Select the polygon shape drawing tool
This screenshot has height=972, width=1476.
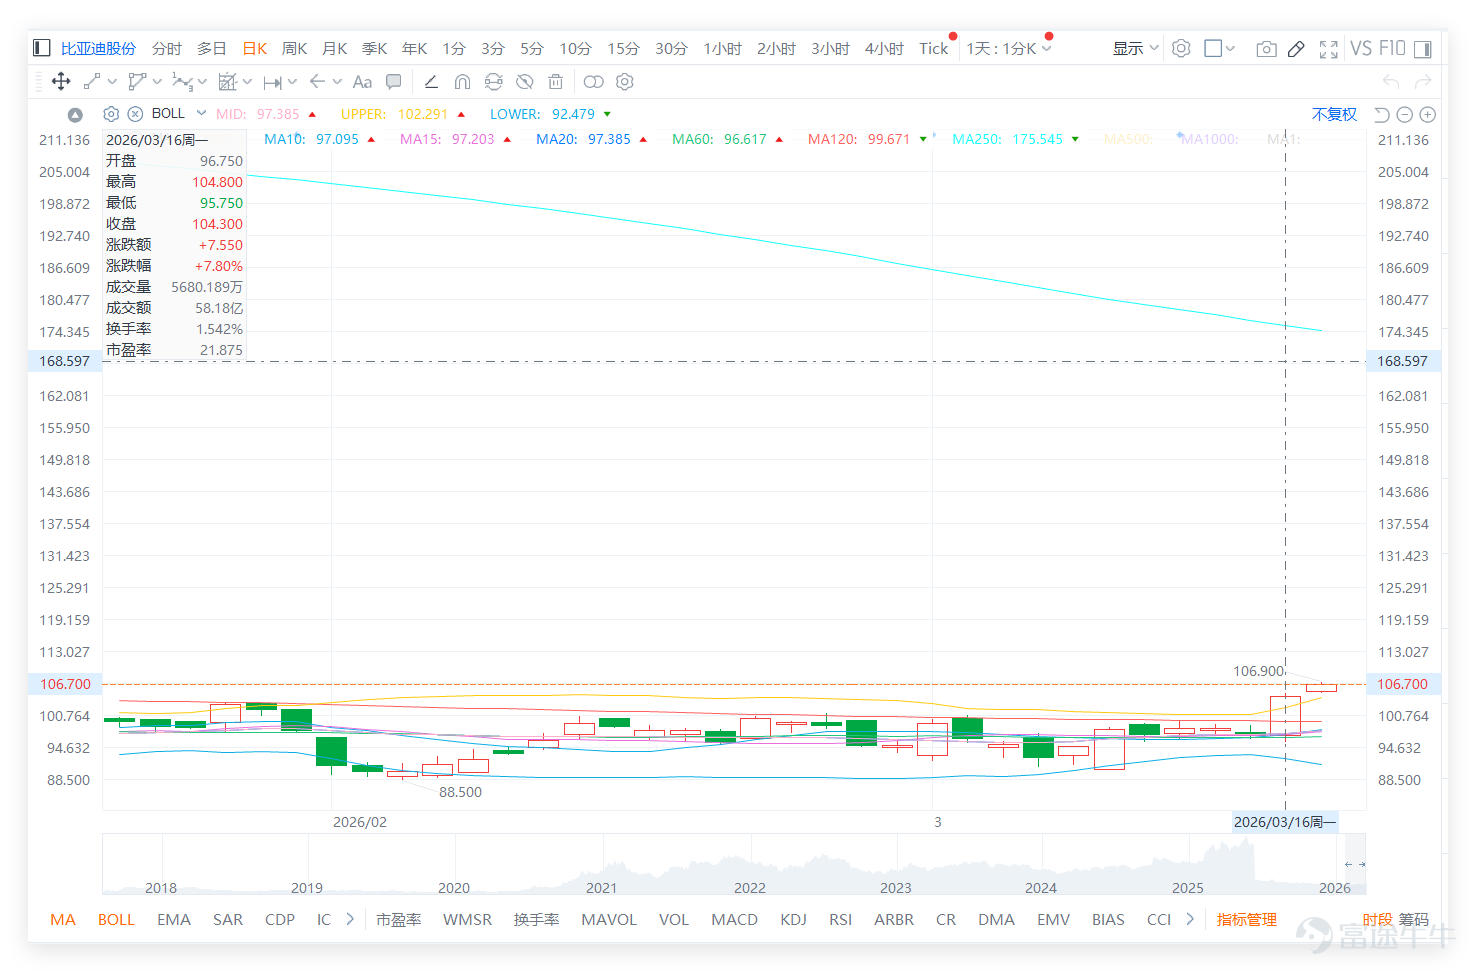137,82
